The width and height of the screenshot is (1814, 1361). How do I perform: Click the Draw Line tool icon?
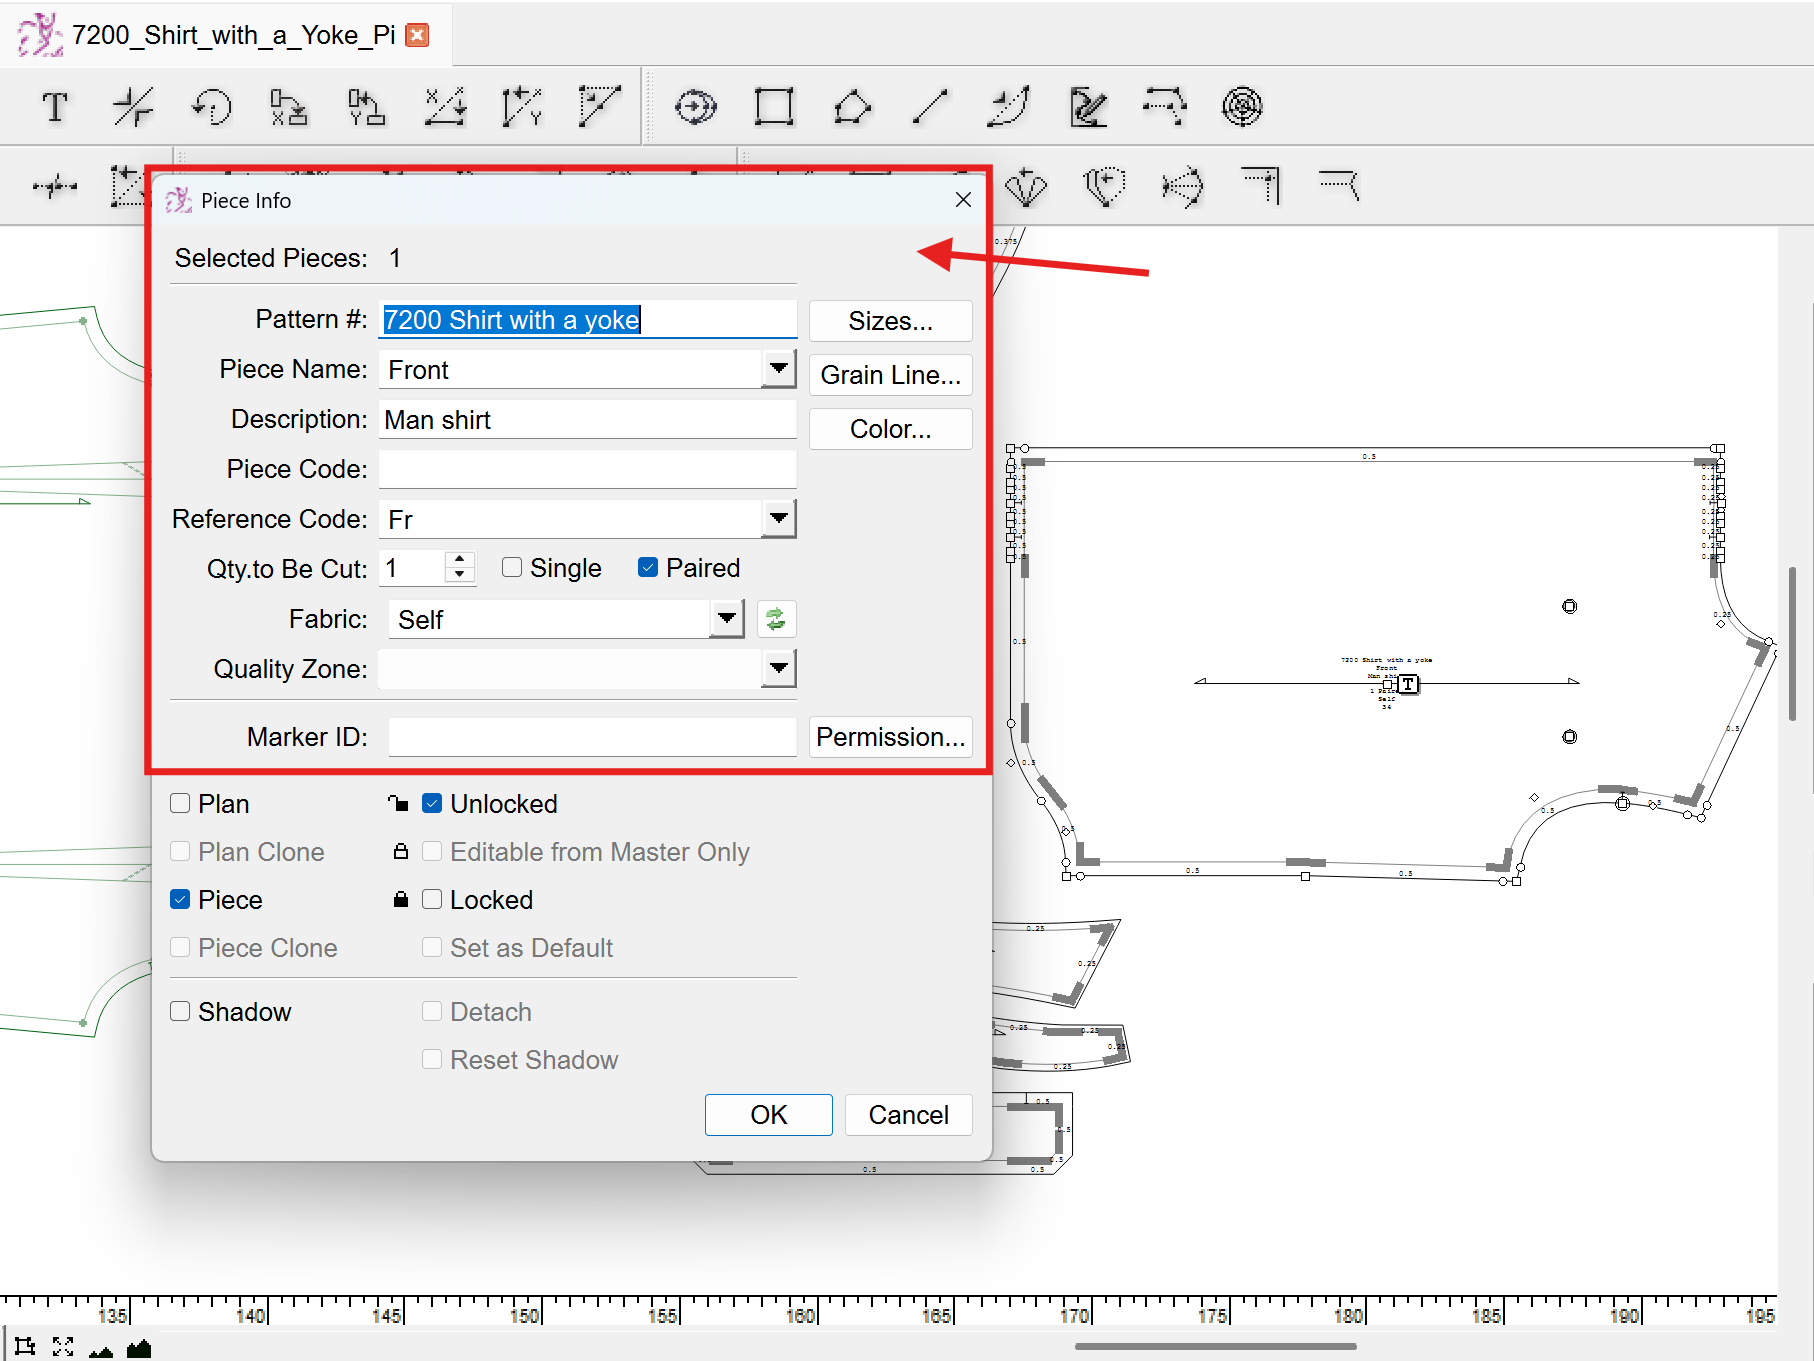coord(930,107)
